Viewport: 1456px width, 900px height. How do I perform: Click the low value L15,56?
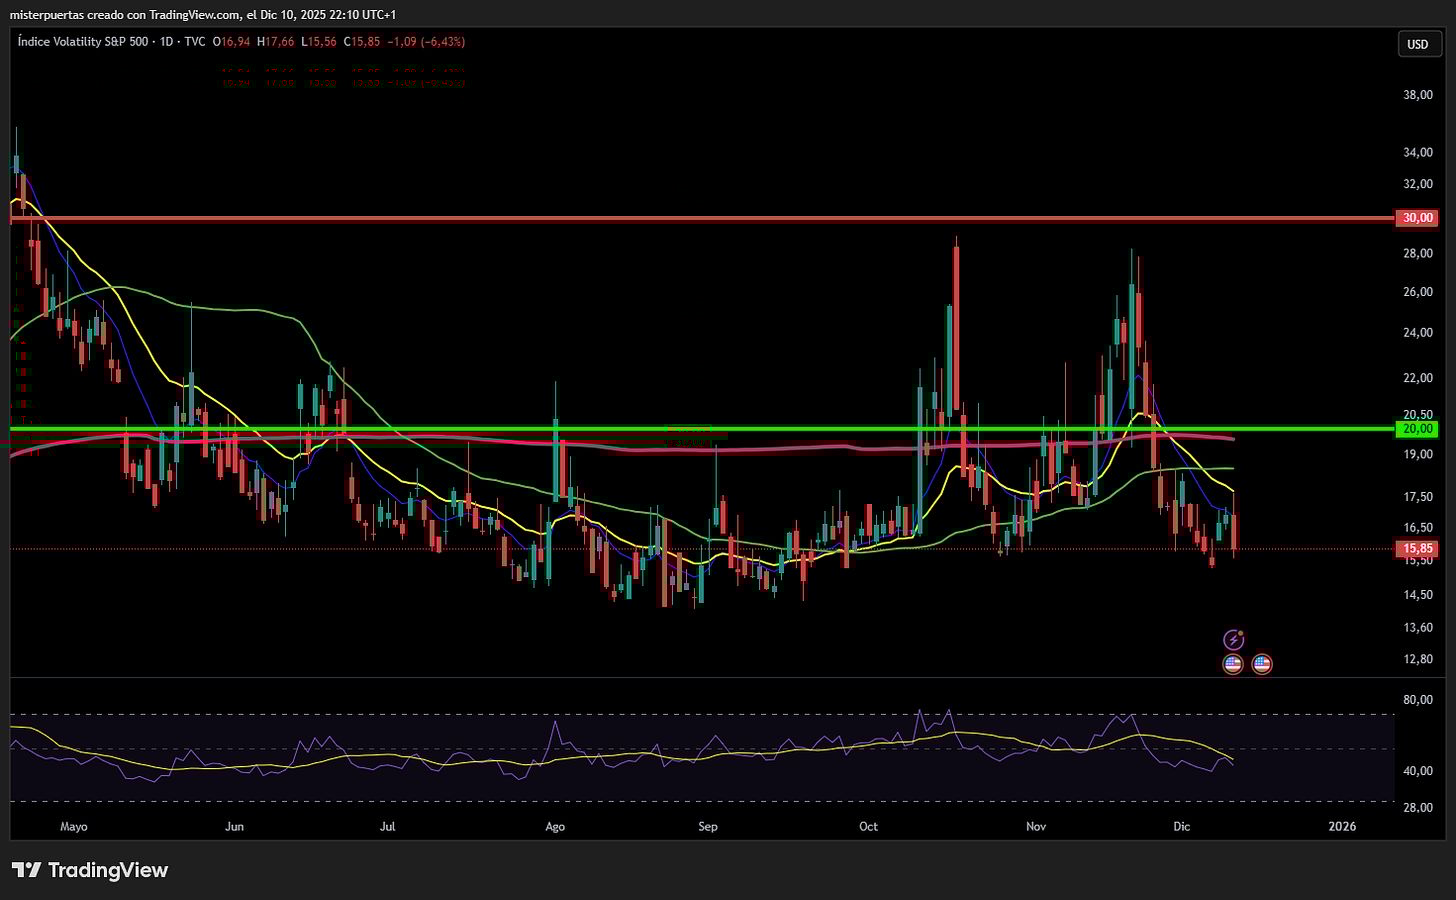(318, 42)
